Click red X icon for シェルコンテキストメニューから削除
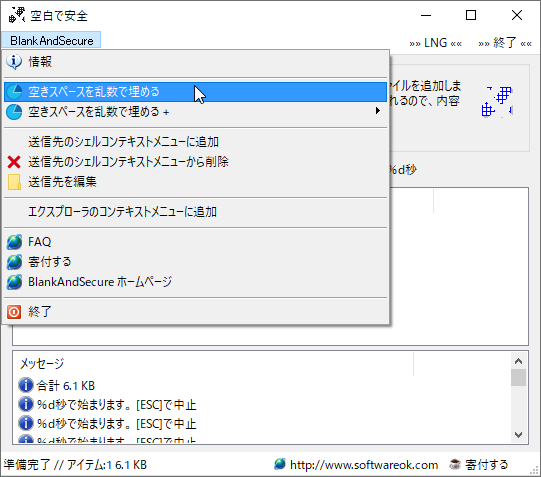This screenshot has width=541, height=477. 14,162
